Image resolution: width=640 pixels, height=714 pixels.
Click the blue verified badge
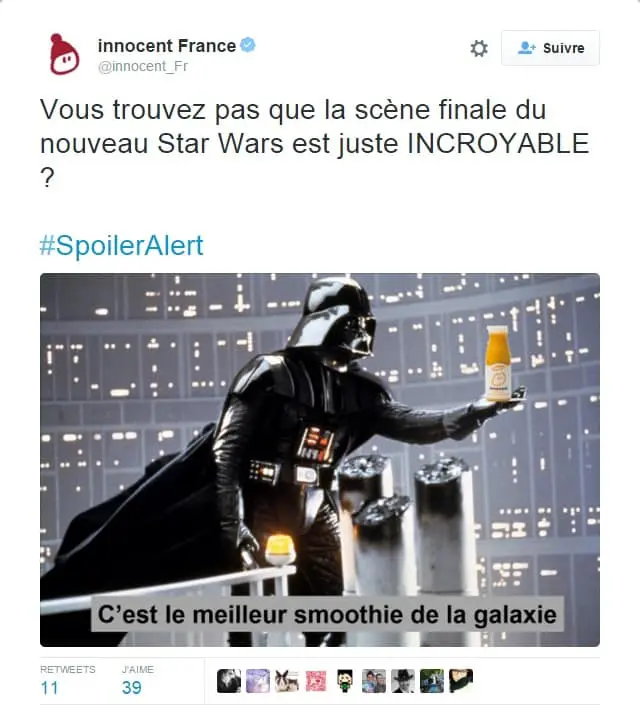[x=248, y=45]
